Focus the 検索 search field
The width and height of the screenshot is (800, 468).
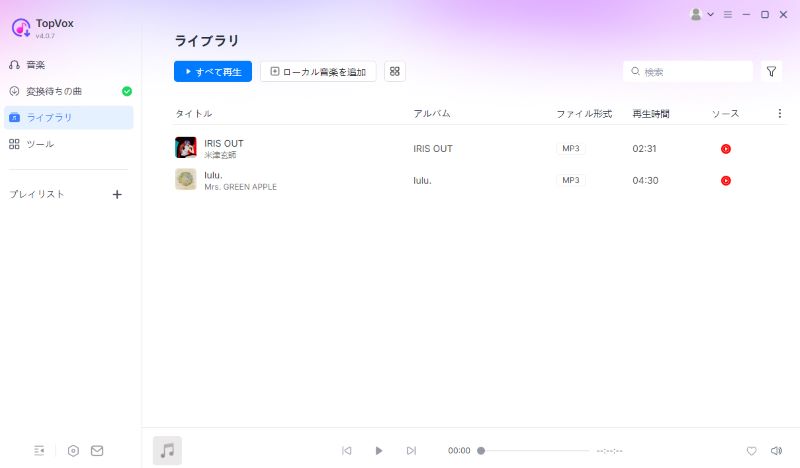[687, 71]
